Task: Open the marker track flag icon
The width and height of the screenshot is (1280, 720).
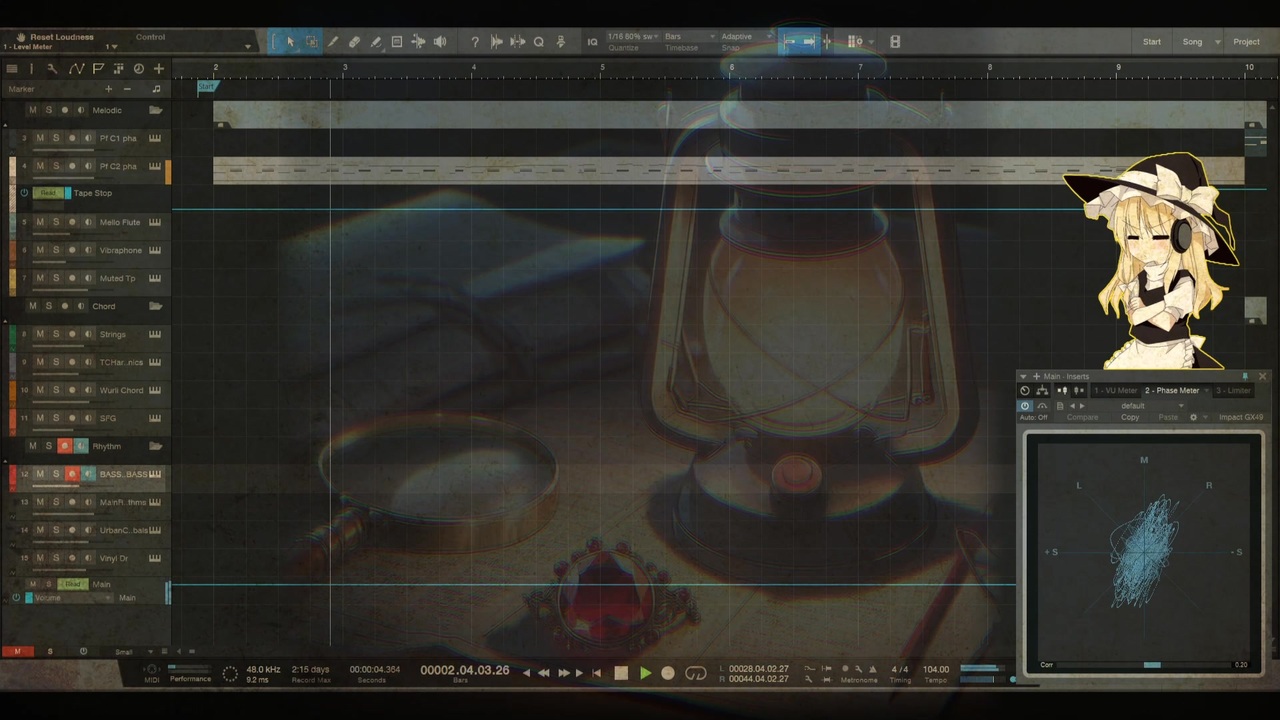Action: coord(98,69)
